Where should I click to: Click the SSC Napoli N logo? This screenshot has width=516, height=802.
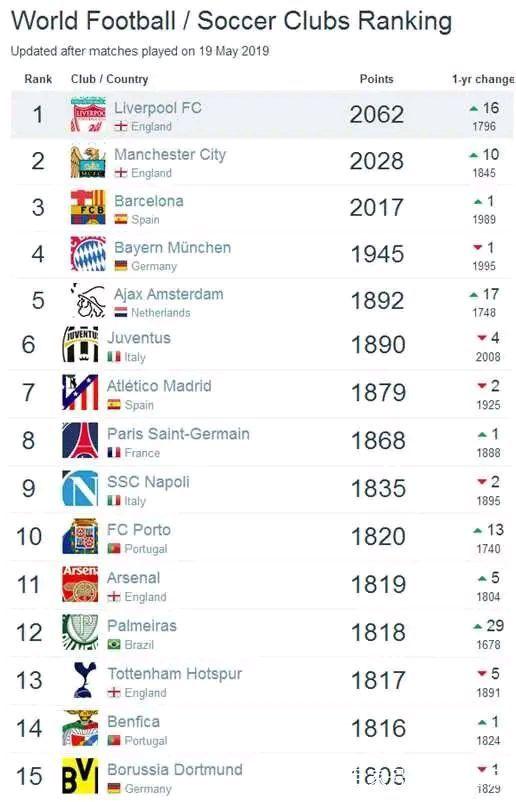tap(80, 488)
